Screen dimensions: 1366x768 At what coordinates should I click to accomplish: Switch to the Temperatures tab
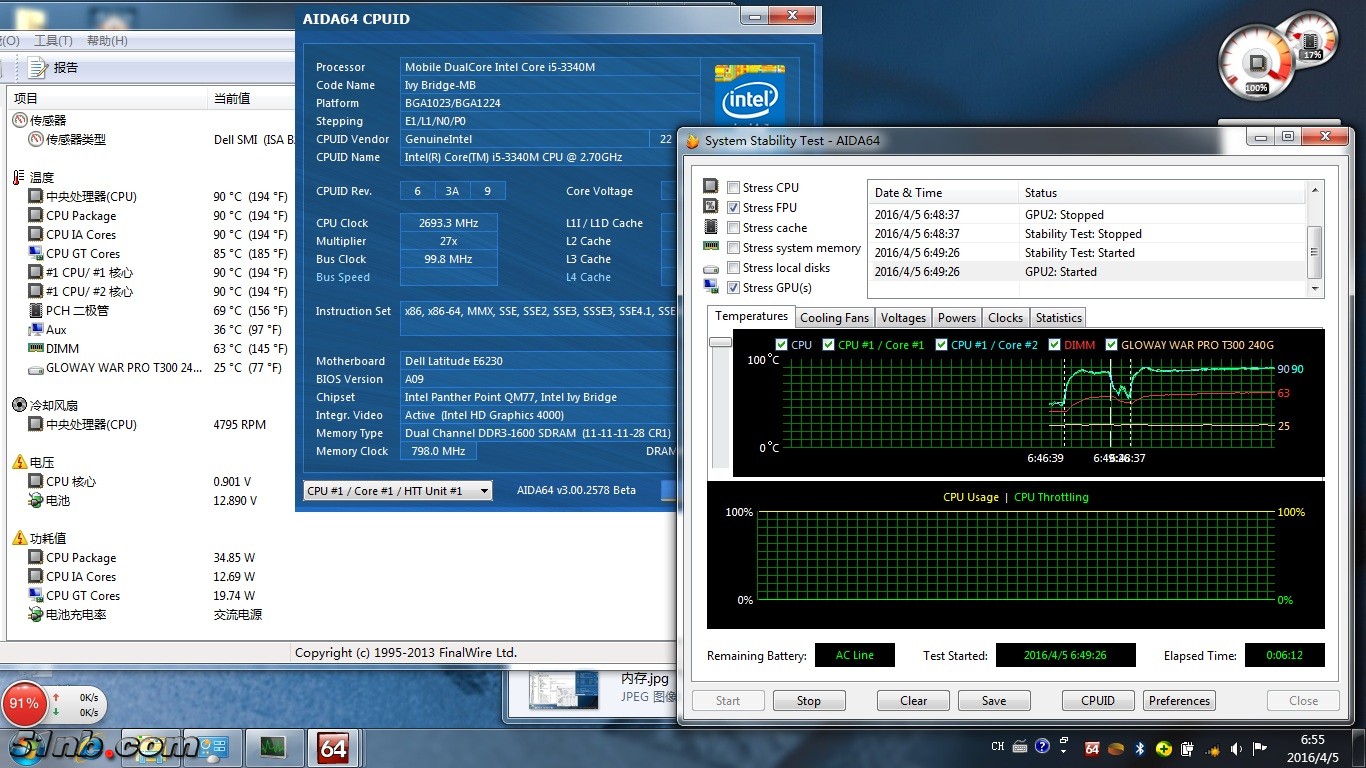tap(751, 316)
